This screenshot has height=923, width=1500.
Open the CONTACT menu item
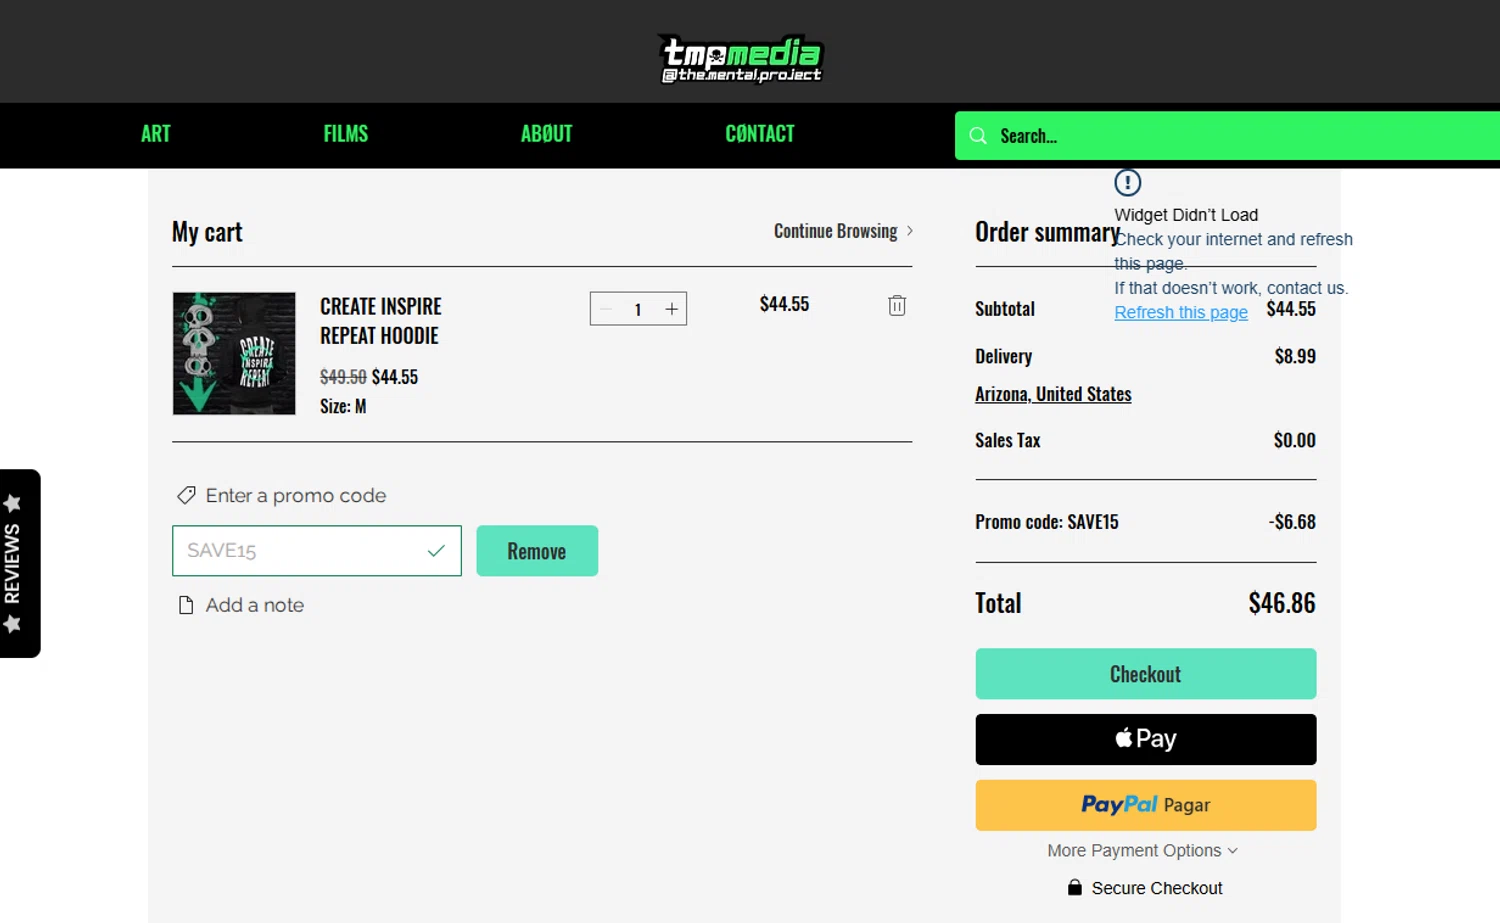760,134
